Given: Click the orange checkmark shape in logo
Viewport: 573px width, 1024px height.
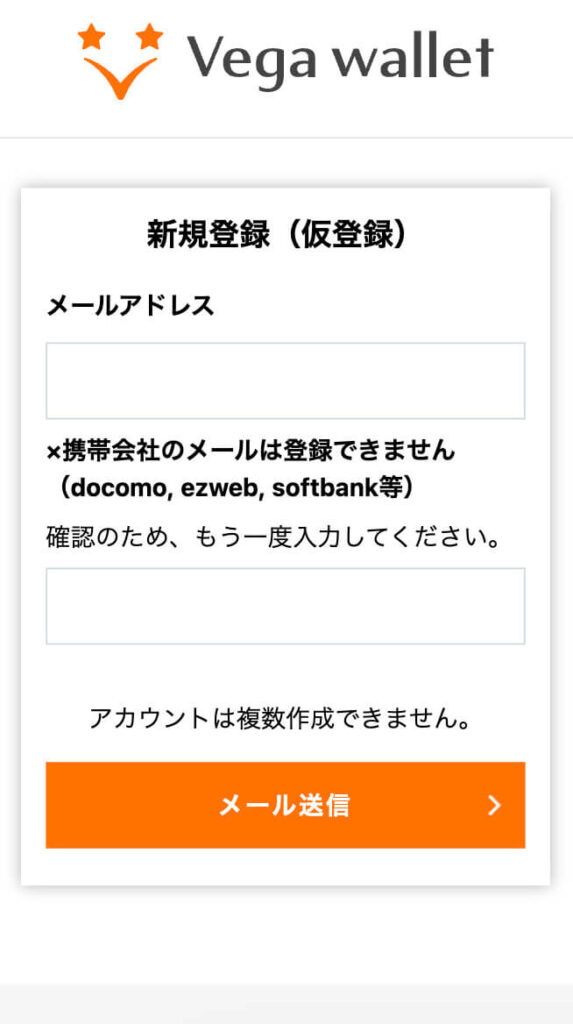Looking at the screenshot, I should [x=121, y=78].
